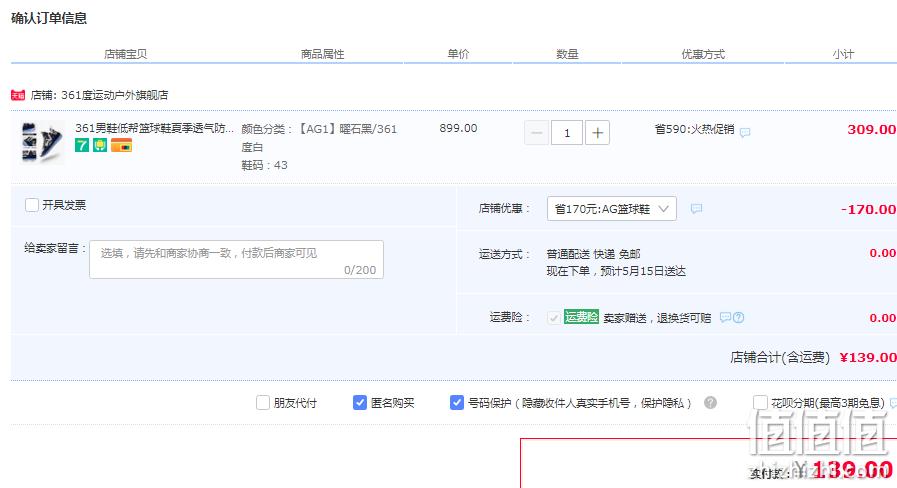Click the 卖家赠送，退换货可赔 text
The height and width of the screenshot is (488, 897).
point(657,318)
